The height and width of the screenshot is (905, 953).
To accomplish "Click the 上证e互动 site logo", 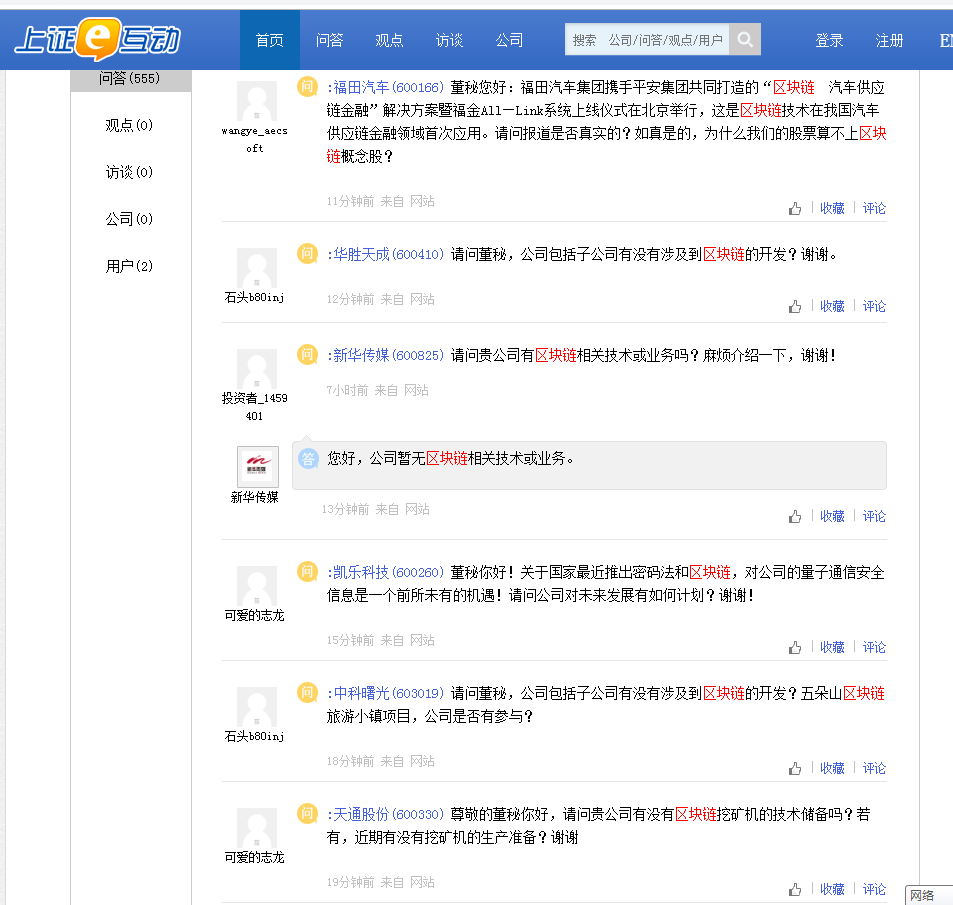I will pyautogui.click(x=97, y=39).
